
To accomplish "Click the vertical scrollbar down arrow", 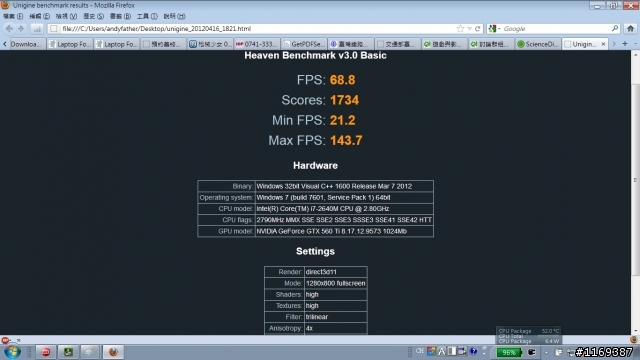I will pyautogui.click(x=635, y=331).
